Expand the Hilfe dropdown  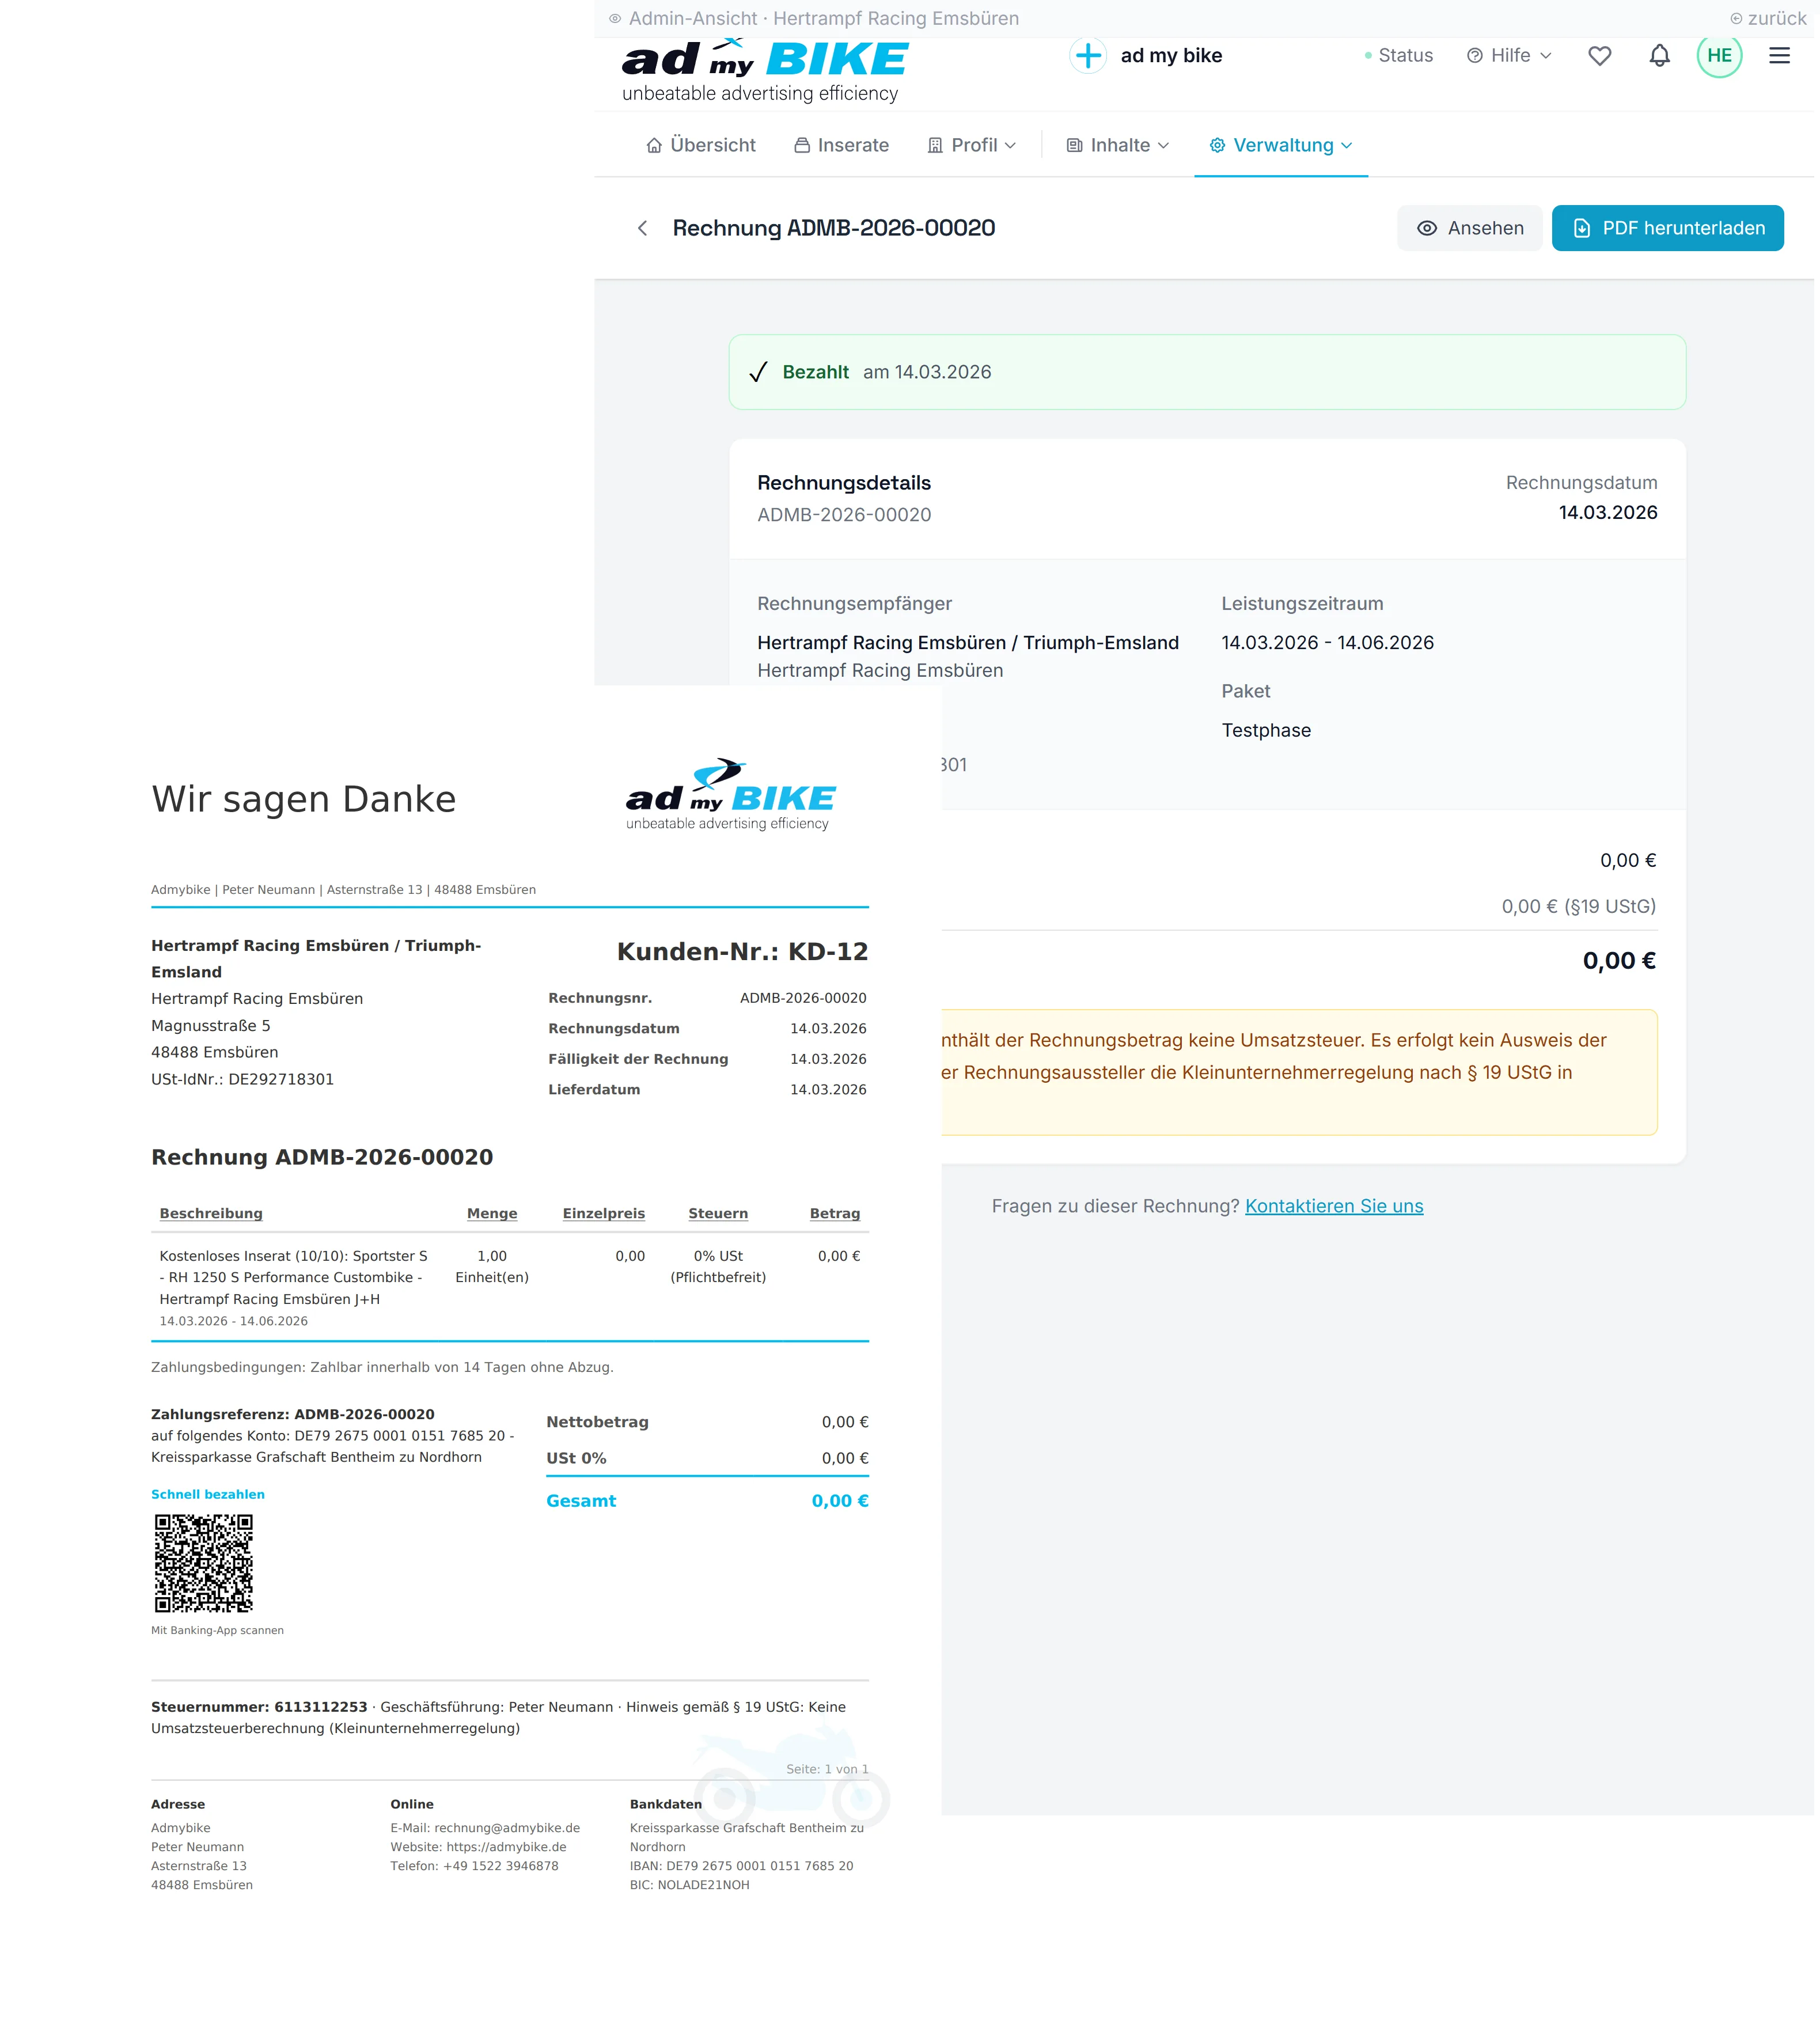click(x=1509, y=56)
